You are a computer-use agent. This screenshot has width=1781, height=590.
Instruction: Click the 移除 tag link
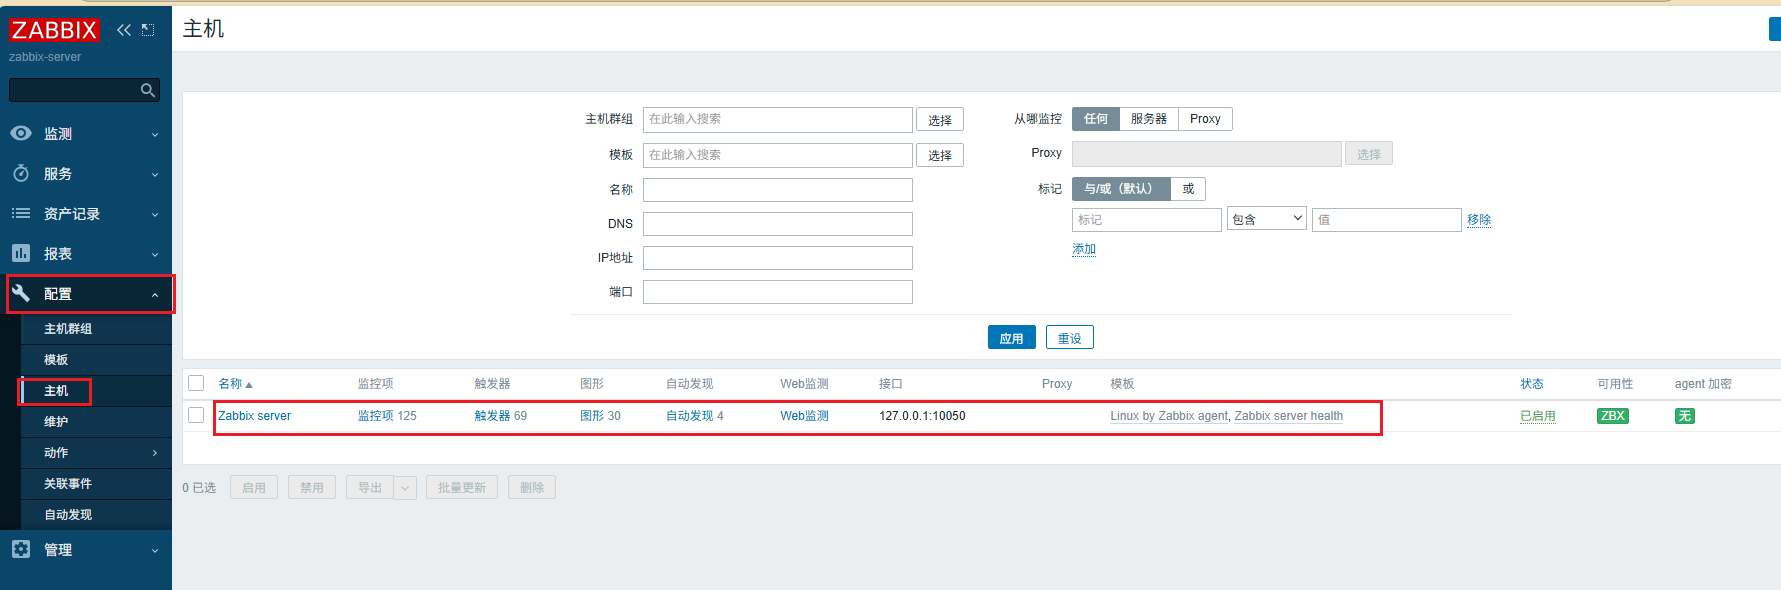point(1479,220)
